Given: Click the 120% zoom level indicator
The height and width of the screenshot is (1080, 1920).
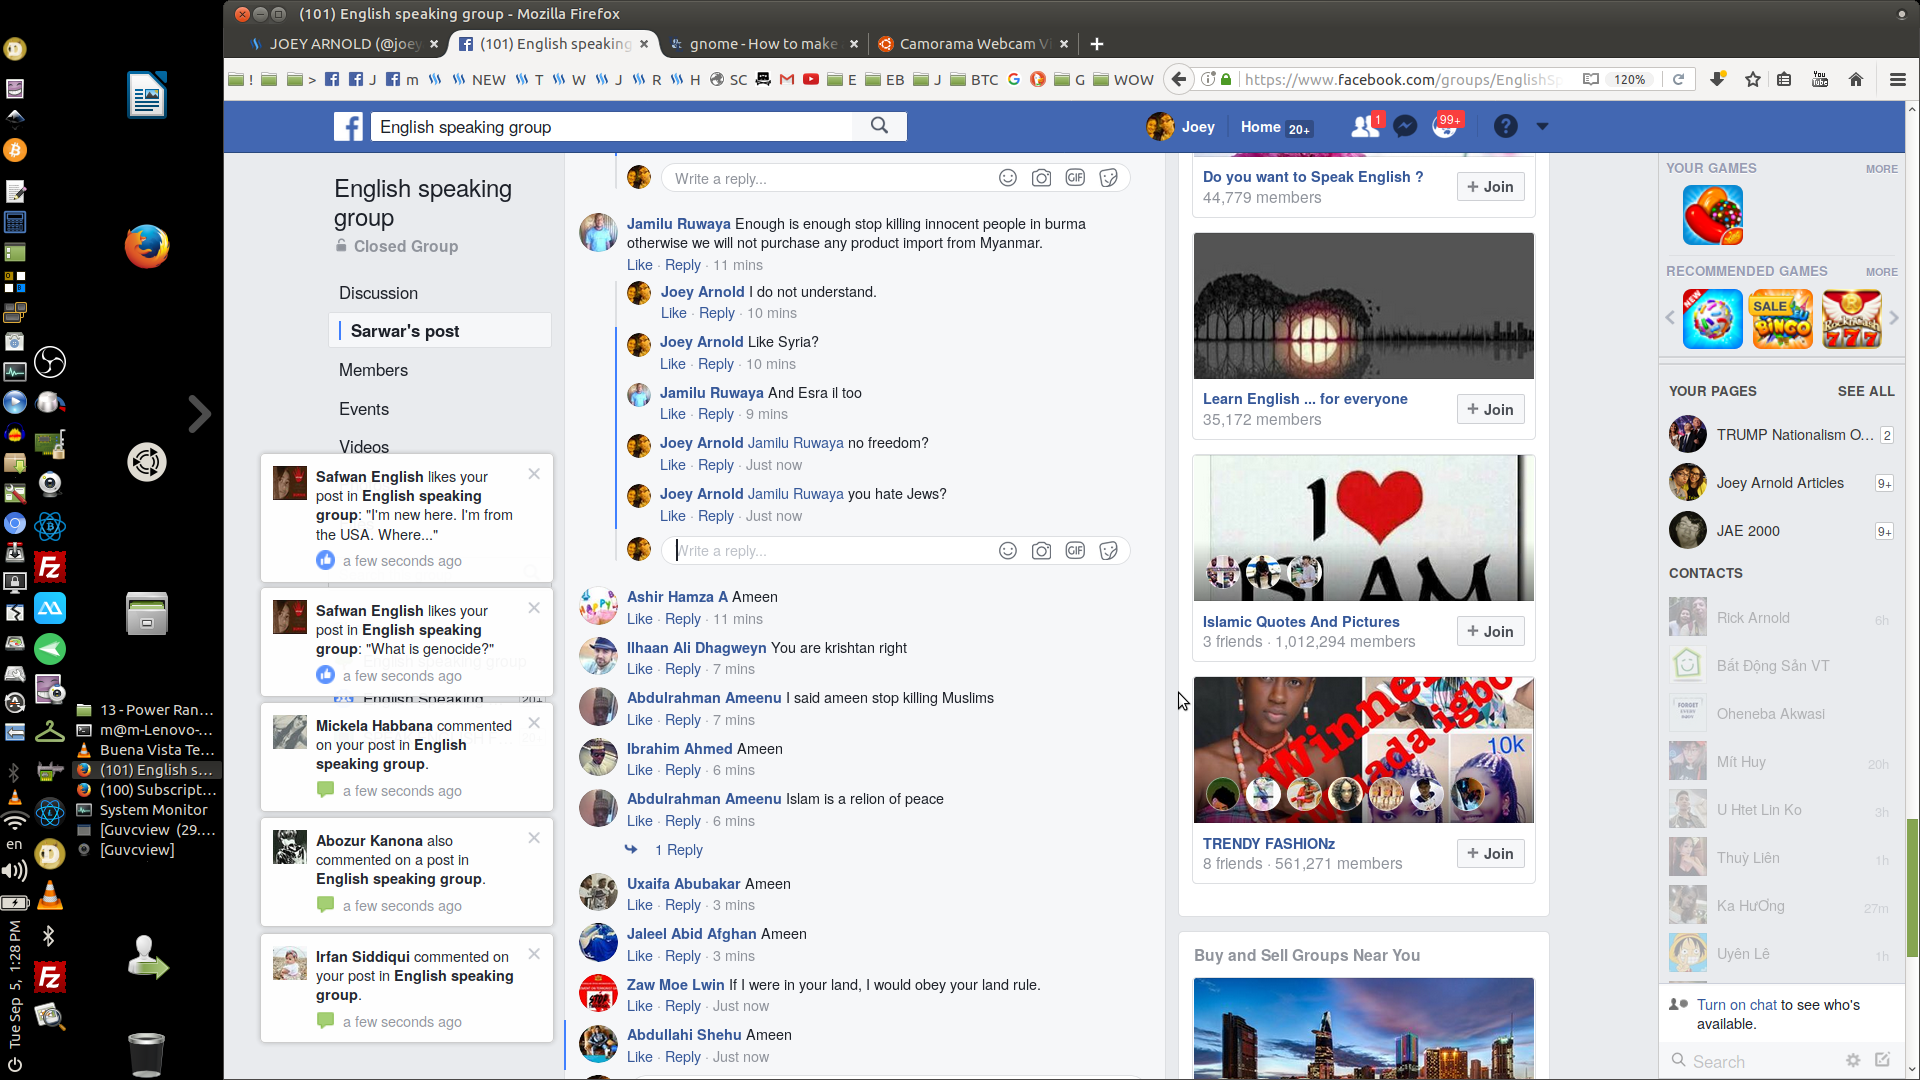Looking at the screenshot, I should click(1630, 79).
